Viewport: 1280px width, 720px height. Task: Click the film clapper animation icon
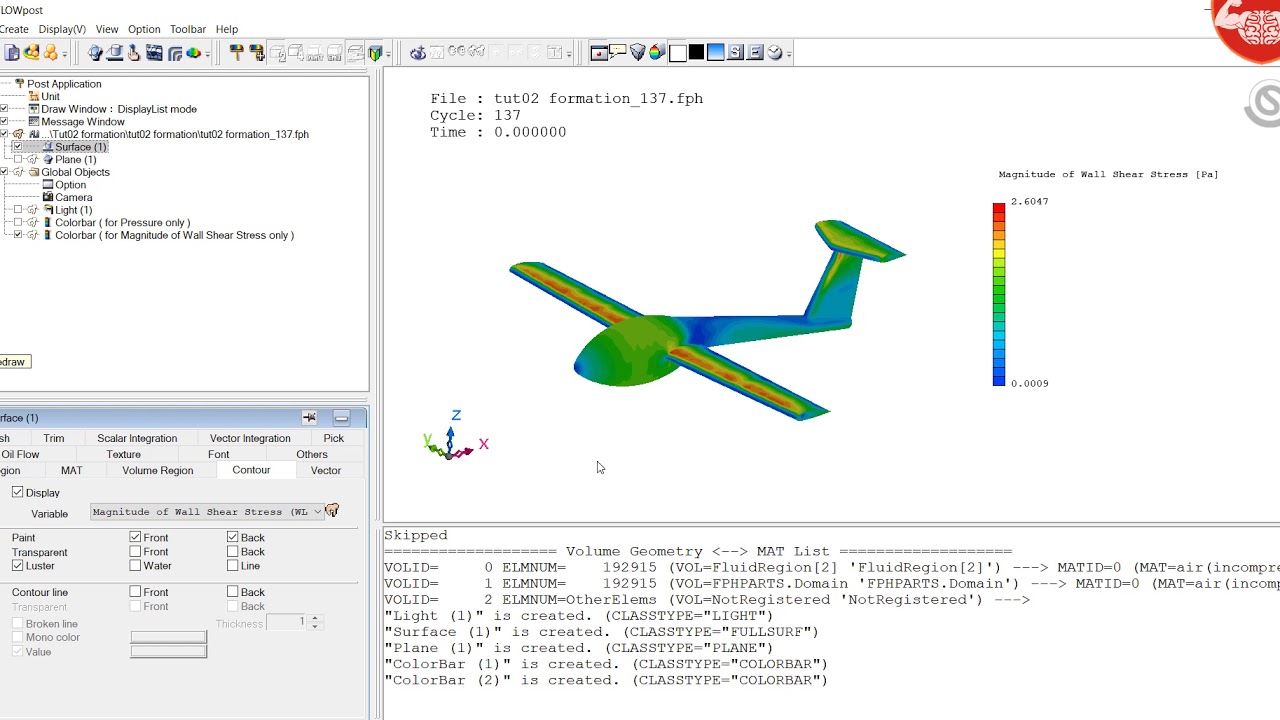point(154,53)
